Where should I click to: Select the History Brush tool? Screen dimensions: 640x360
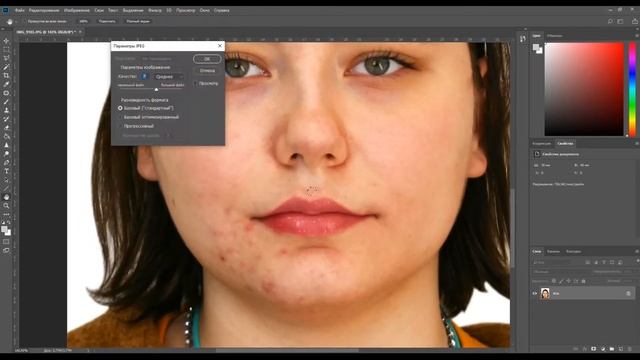(x=6, y=119)
